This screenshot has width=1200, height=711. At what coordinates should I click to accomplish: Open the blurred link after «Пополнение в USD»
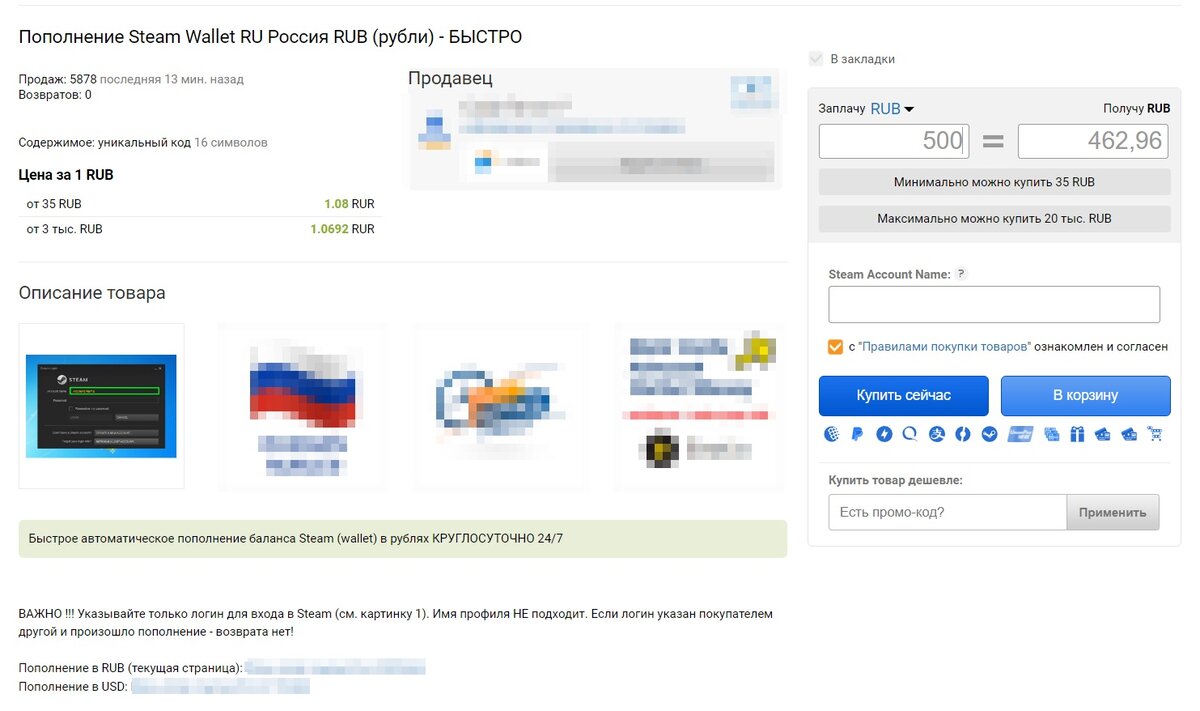pyautogui.click(x=221, y=687)
